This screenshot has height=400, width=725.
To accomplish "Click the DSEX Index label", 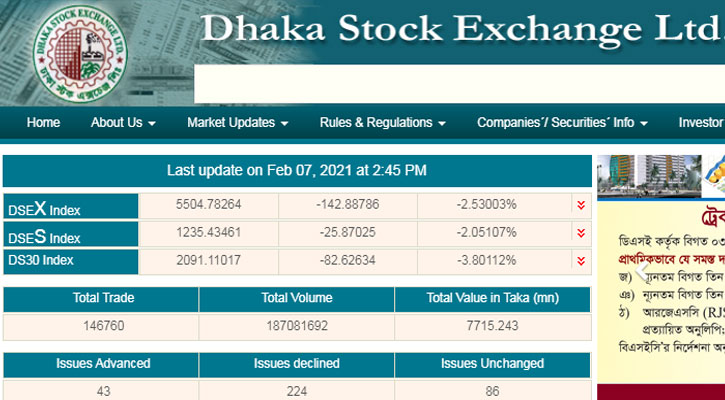I will (45, 209).
